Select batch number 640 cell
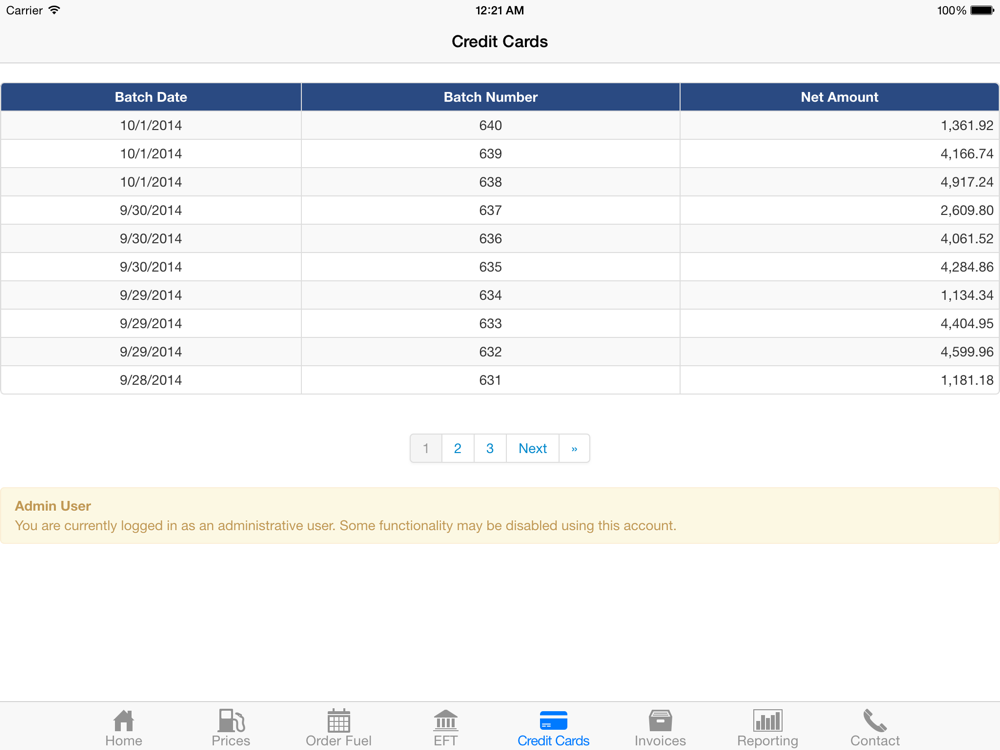The height and width of the screenshot is (750, 1000). (490, 126)
